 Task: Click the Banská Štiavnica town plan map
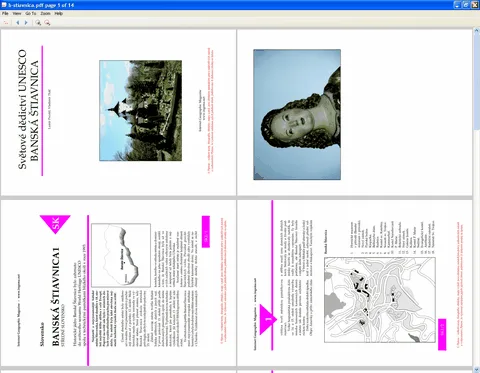point(380,300)
